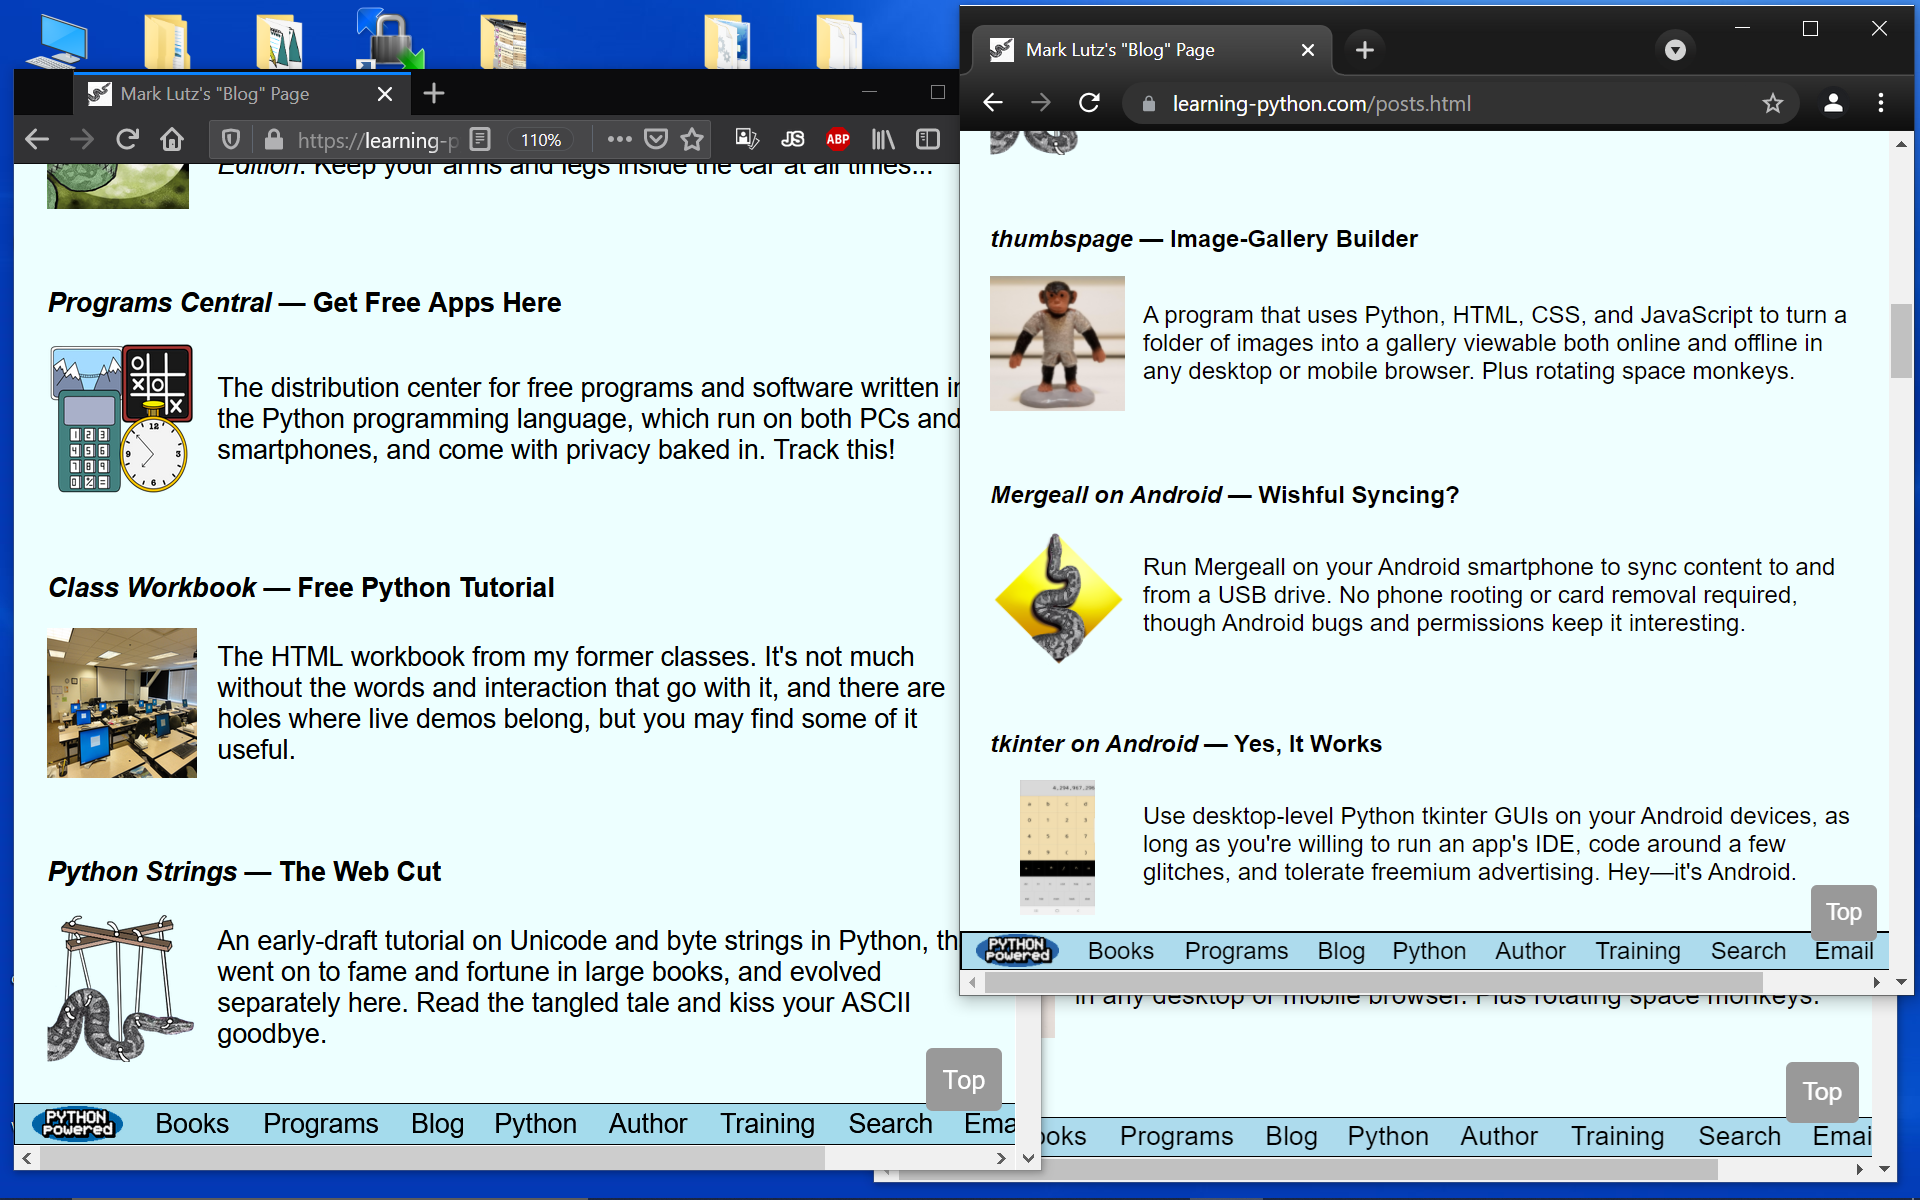Open tracking protection shield in address bar
Screen dimensions: 1920x1200
pyautogui.click(x=230, y=139)
